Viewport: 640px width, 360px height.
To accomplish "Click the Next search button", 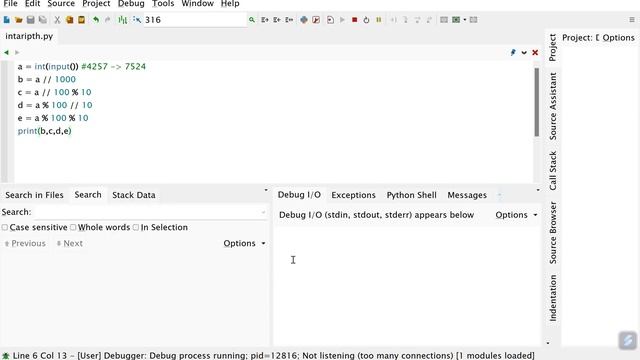I will click(x=69, y=243).
